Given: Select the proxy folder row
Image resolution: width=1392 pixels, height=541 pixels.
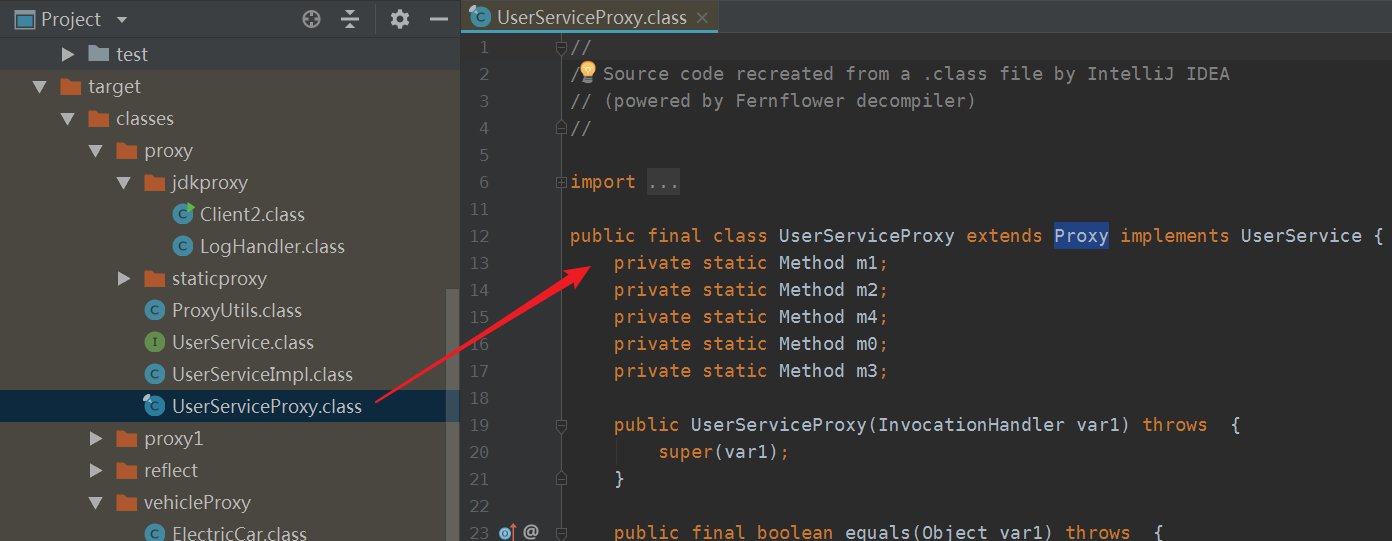Looking at the screenshot, I should click(x=230, y=151).
